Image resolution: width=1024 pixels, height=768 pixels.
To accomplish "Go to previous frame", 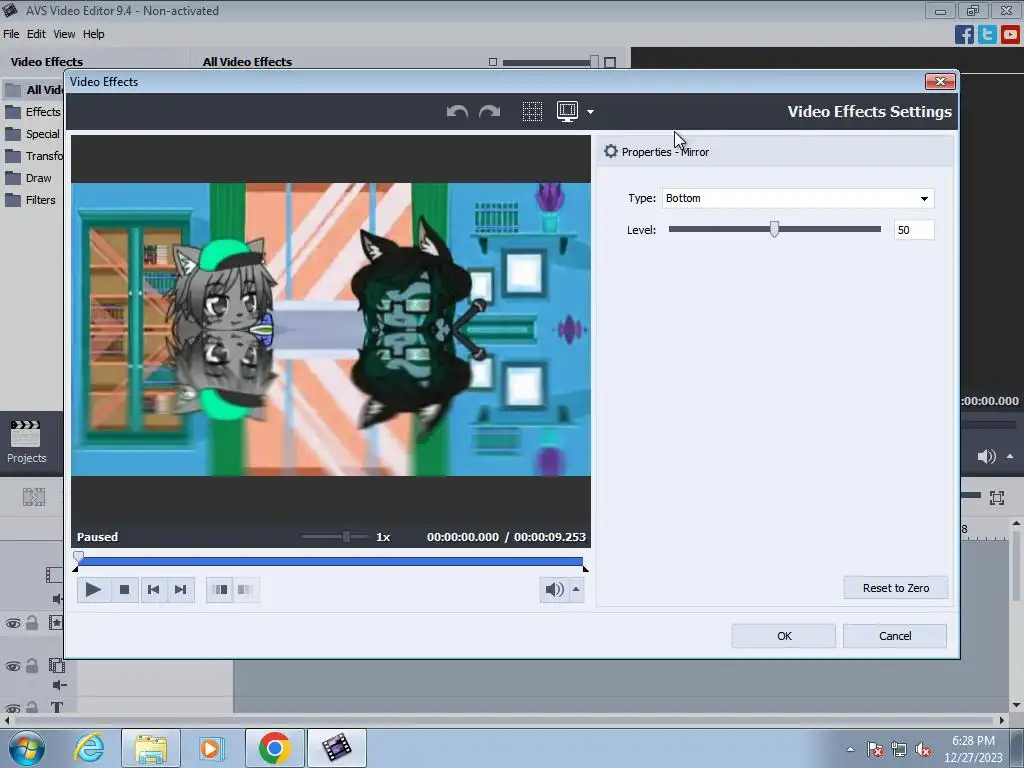I will point(153,590).
